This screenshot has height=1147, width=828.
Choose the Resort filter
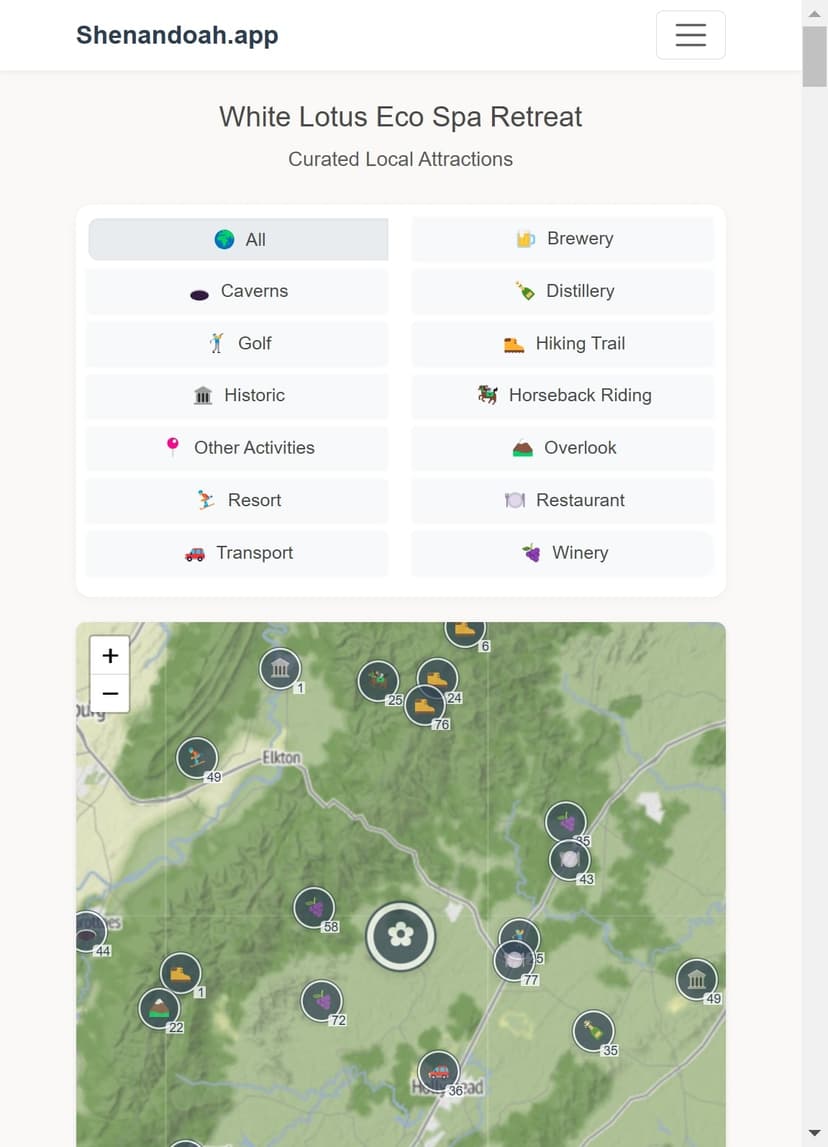pos(237,500)
